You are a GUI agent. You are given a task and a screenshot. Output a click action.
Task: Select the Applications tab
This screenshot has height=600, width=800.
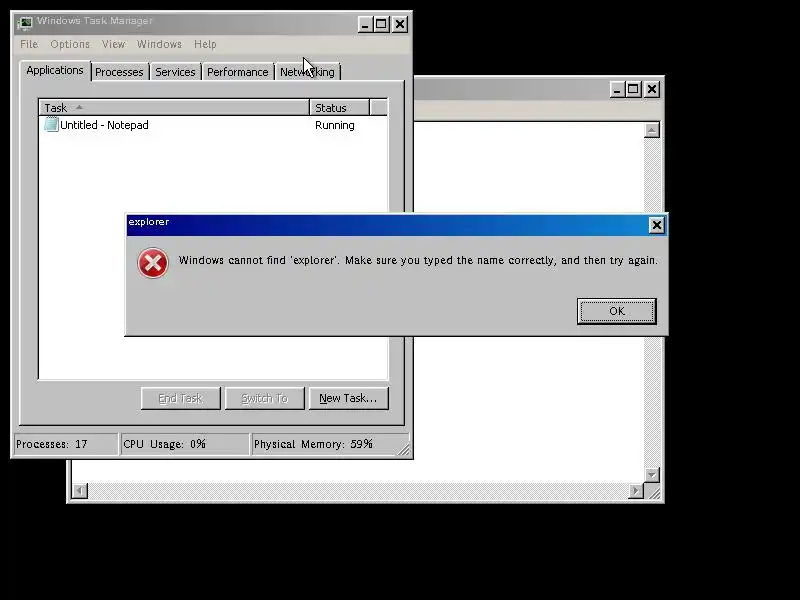click(55, 70)
